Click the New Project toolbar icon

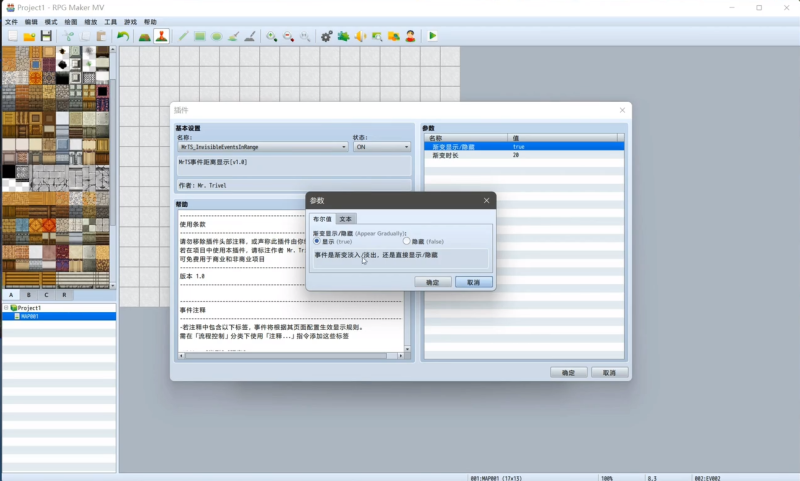pos(13,36)
